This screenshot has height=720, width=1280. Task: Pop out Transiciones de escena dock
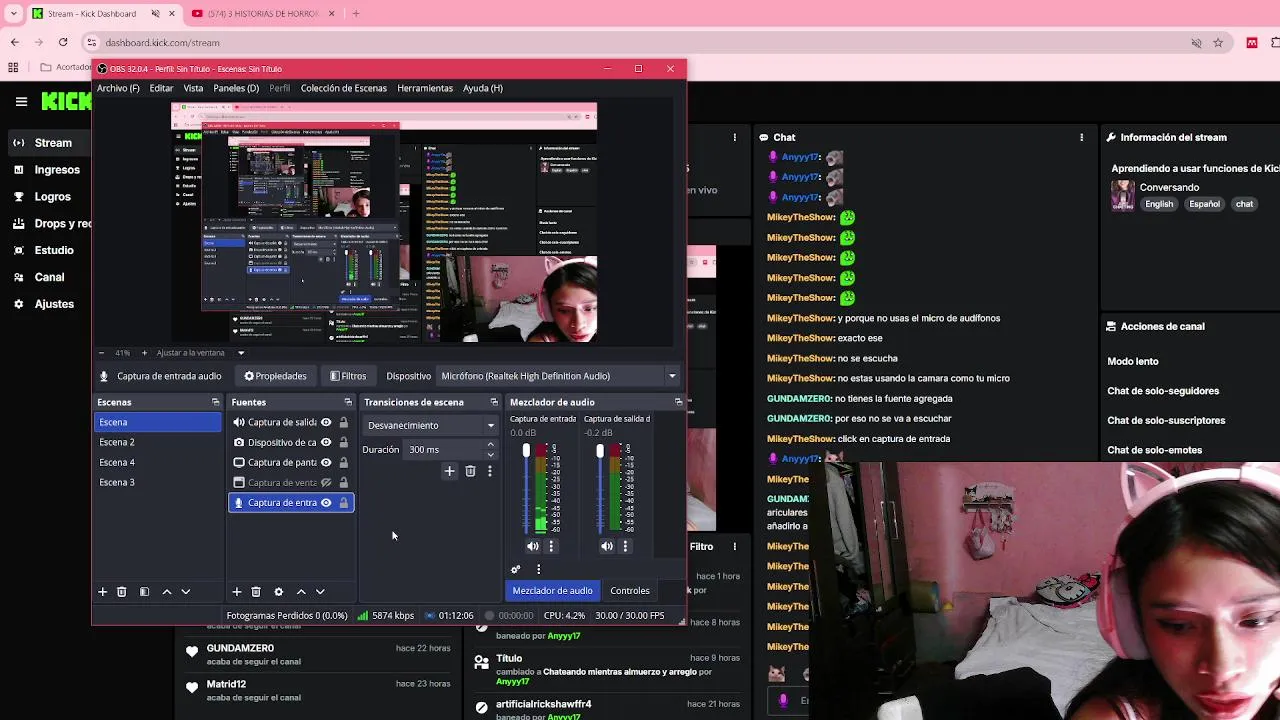pyautogui.click(x=493, y=402)
